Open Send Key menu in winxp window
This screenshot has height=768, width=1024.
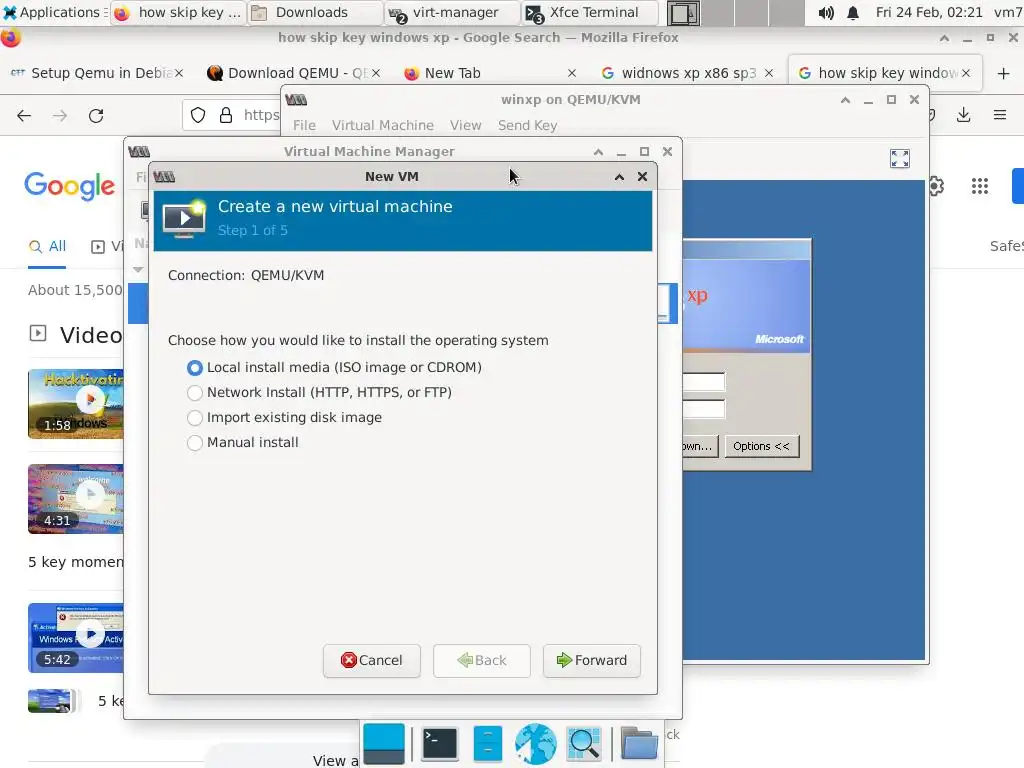[528, 125]
